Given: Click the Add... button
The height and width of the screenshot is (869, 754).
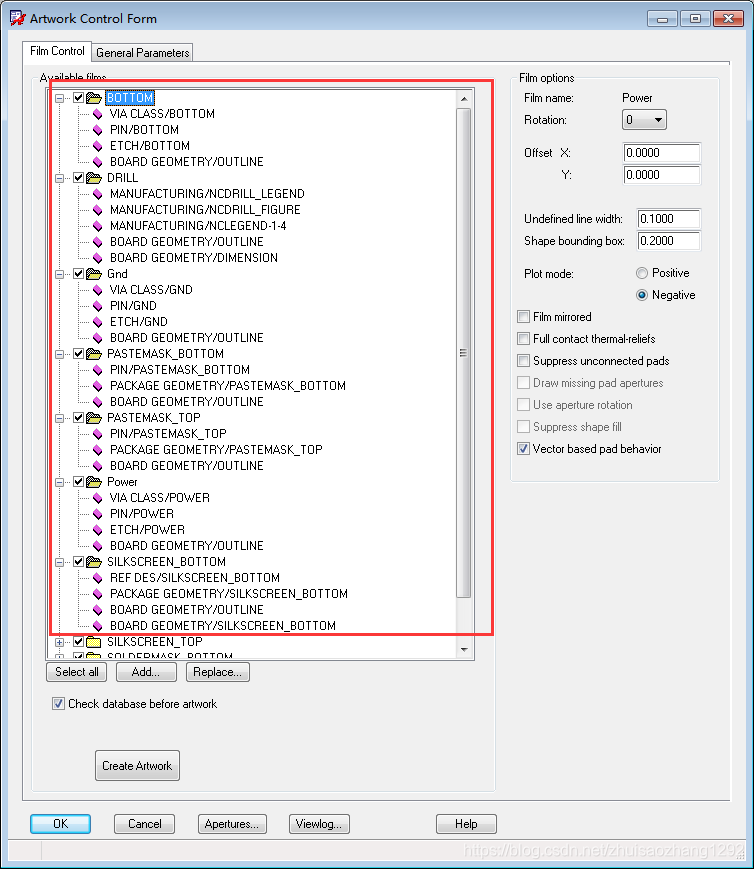Looking at the screenshot, I should pyautogui.click(x=146, y=672).
